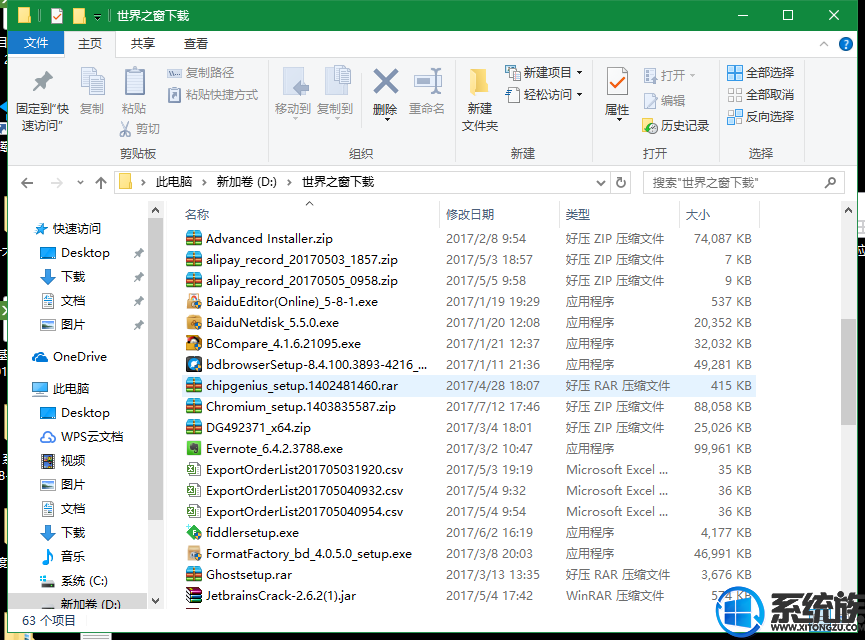Image resolution: width=865 pixels, height=640 pixels.
Task: Open recent locations dropdown arrow
Action: (81, 183)
